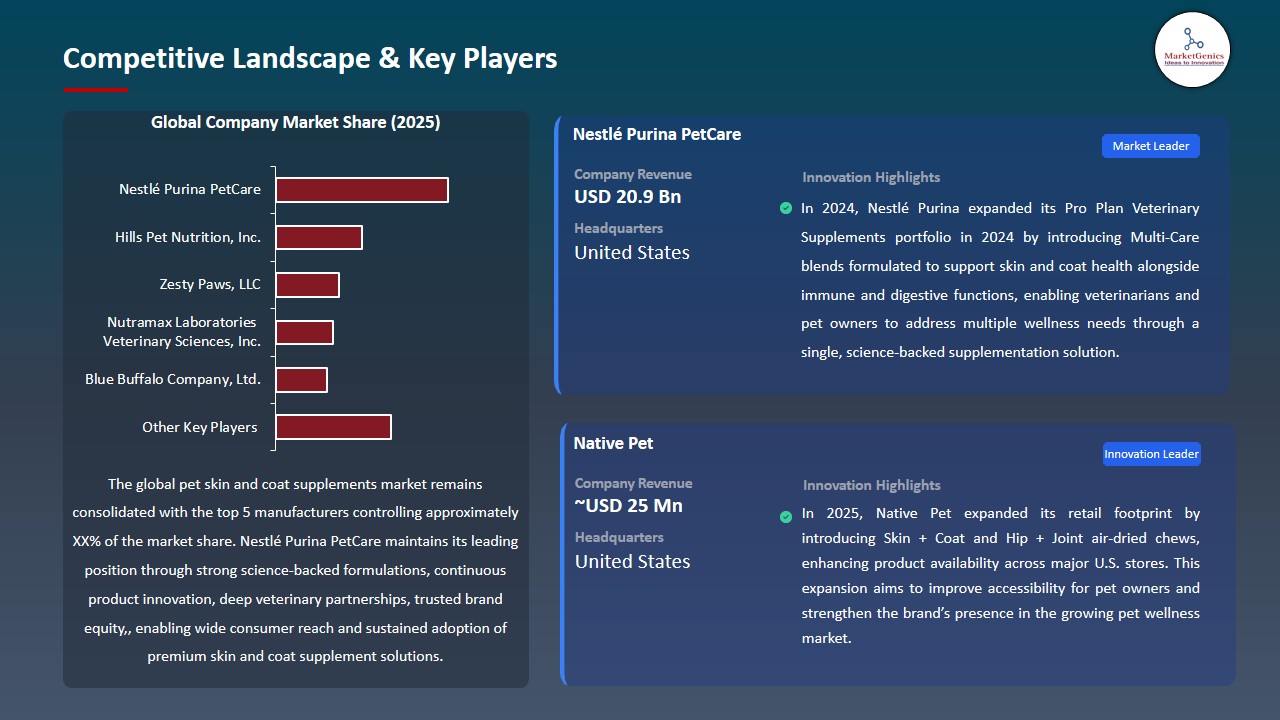Click the Market Leader badge
The height and width of the screenshot is (720, 1280).
click(x=1150, y=146)
